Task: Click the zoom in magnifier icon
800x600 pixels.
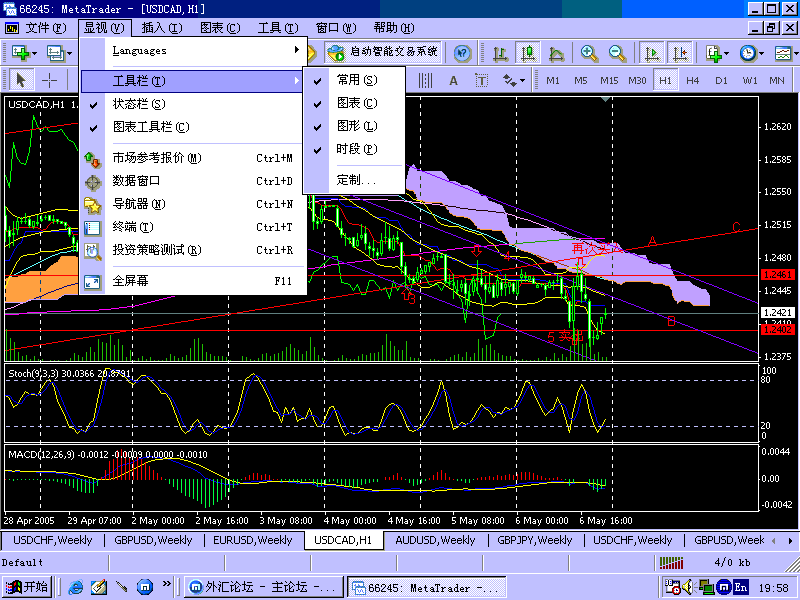Action: (590, 53)
